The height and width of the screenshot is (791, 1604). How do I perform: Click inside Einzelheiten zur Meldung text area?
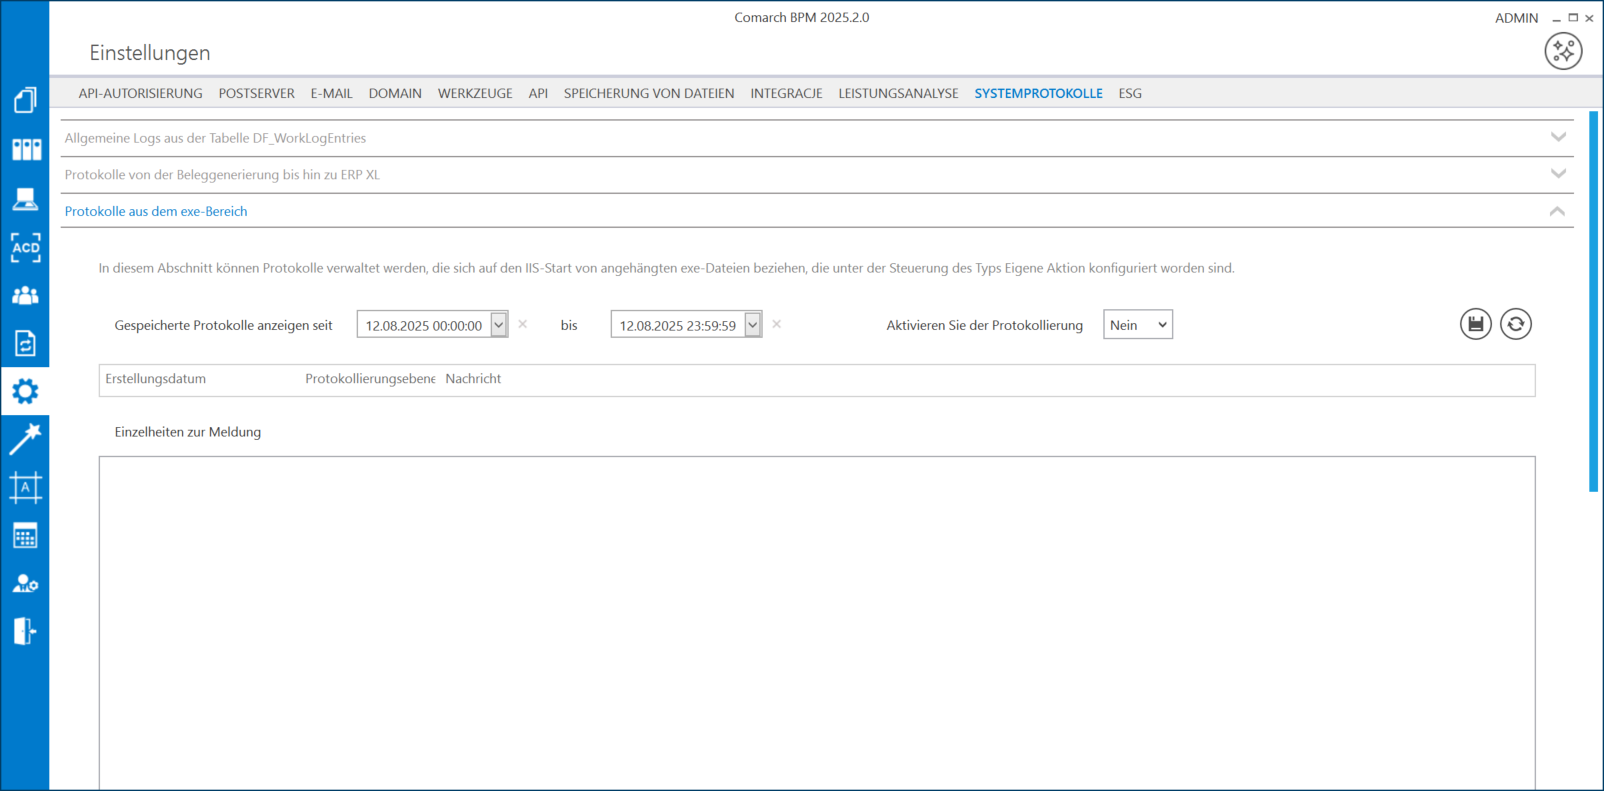tap(816, 620)
